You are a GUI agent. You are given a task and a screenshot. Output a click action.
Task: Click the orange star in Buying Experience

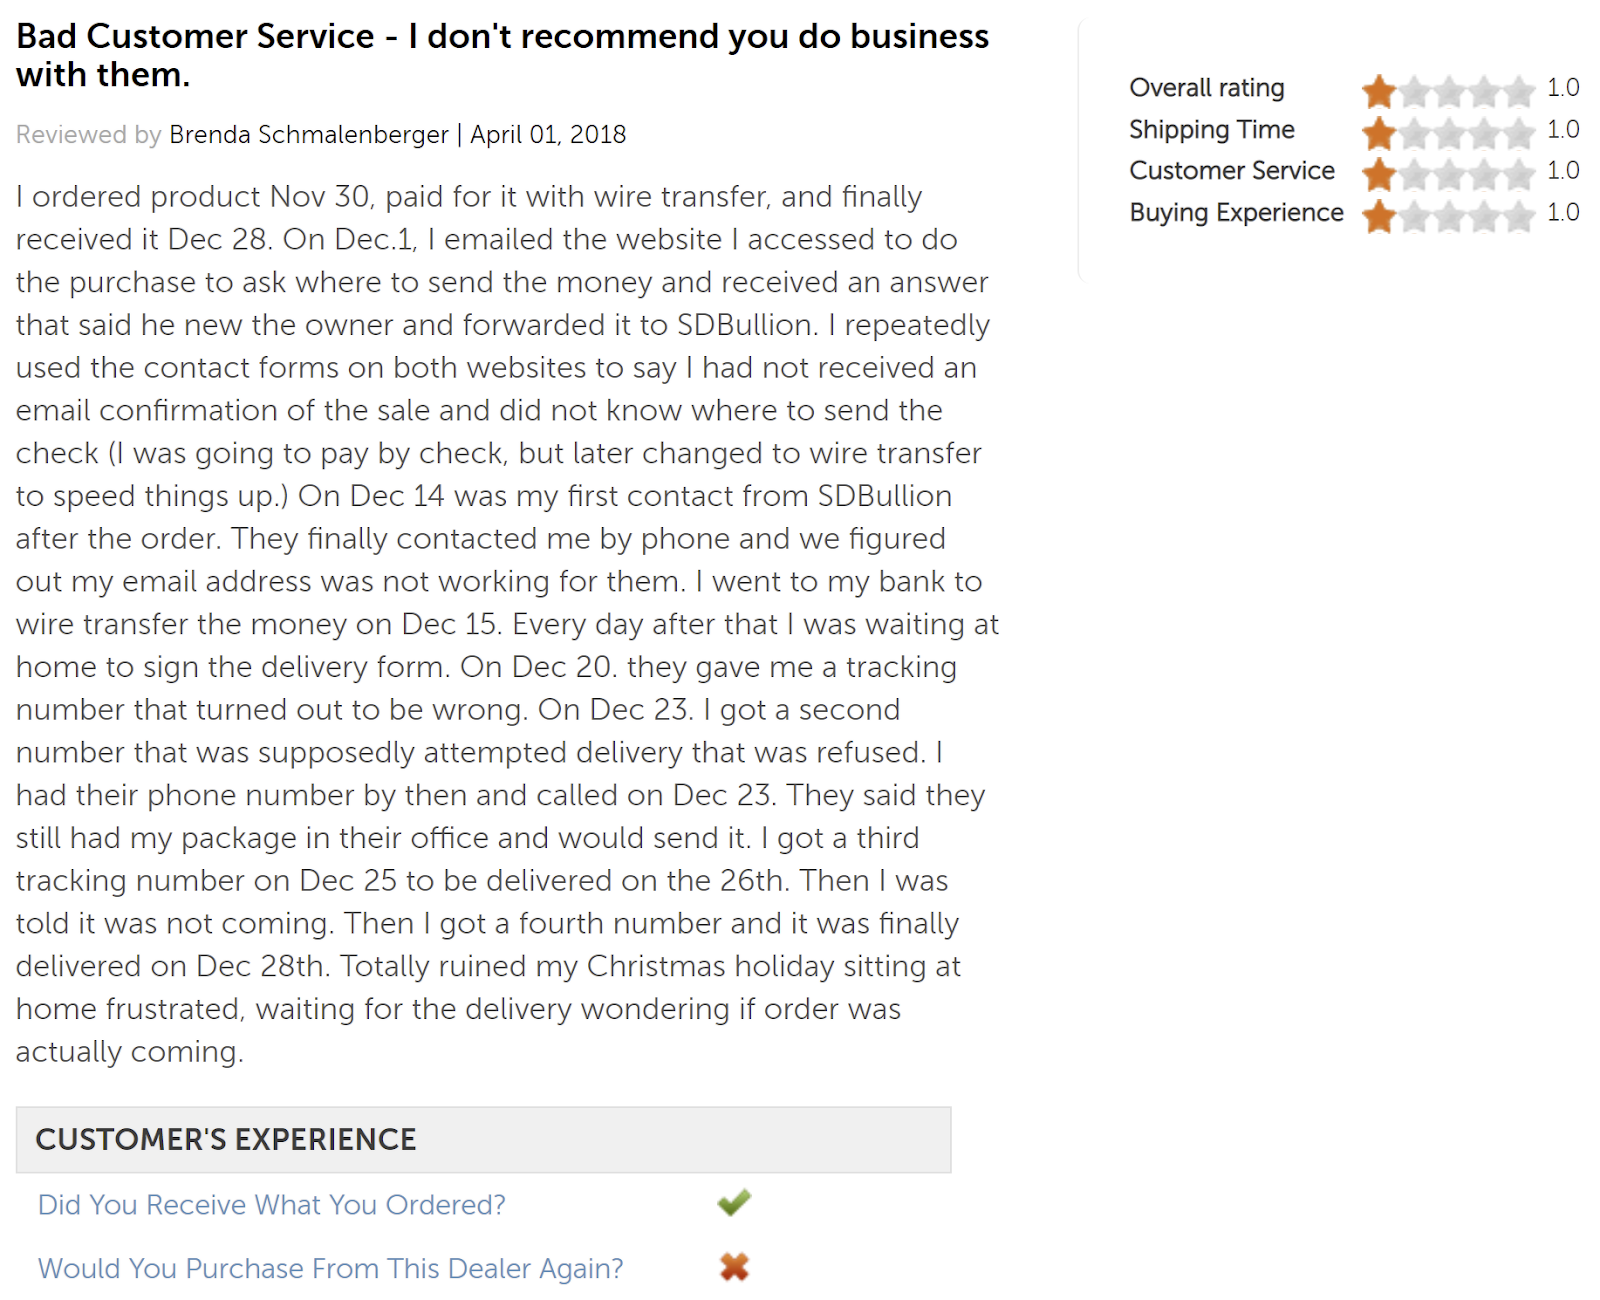click(1379, 216)
